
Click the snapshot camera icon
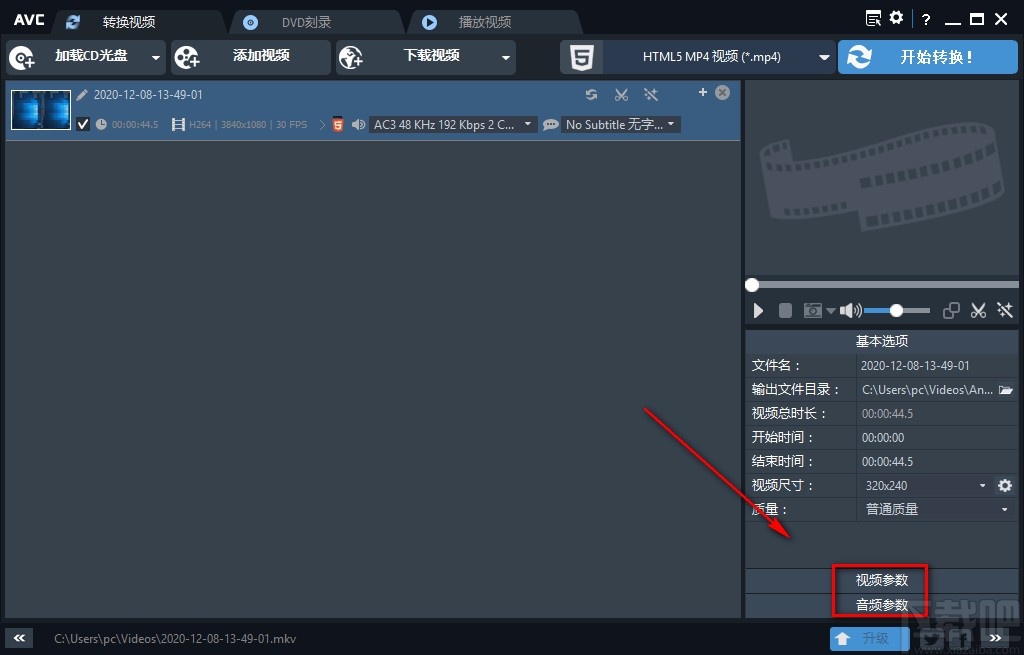coord(812,310)
